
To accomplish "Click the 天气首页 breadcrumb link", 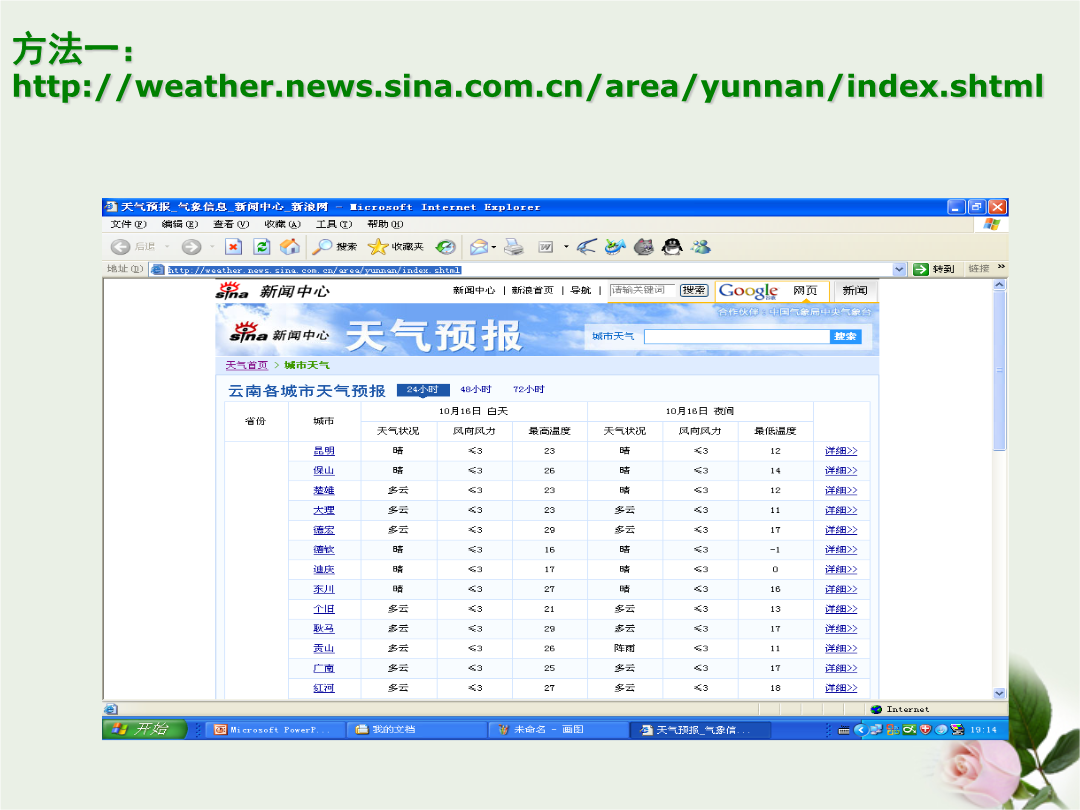I will tap(247, 365).
